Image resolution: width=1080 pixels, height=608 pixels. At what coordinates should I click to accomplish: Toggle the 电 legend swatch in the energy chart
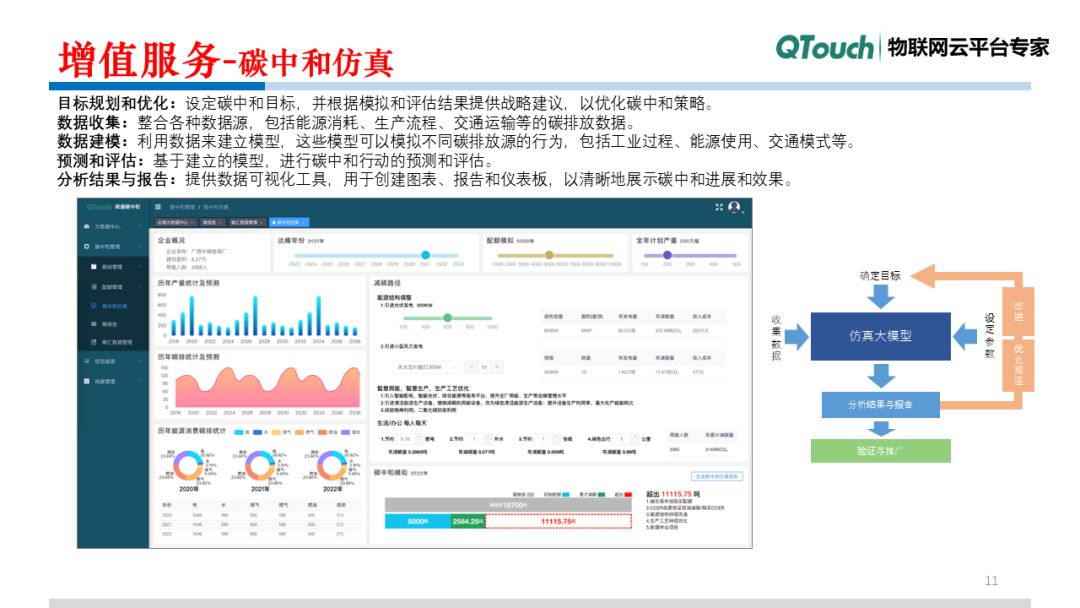(x=238, y=432)
